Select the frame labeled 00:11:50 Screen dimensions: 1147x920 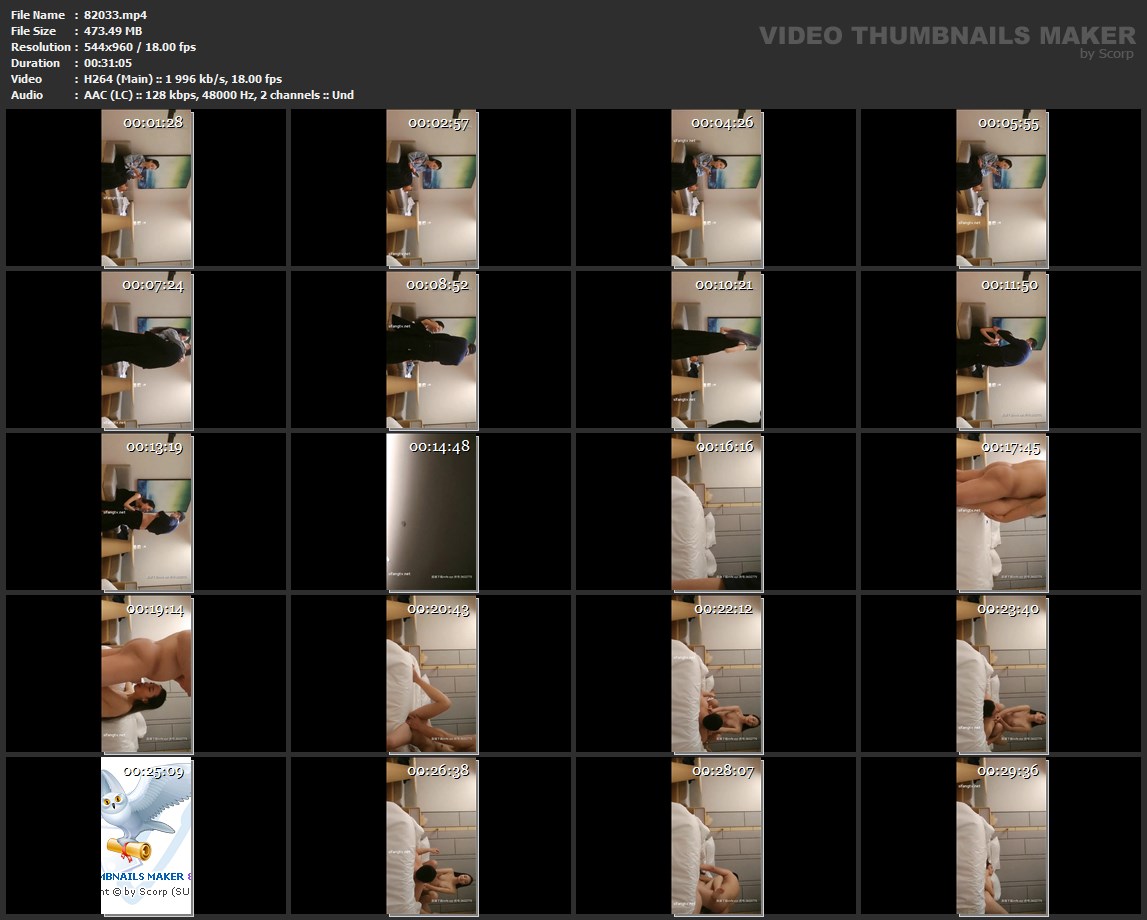(x=1002, y=350)
